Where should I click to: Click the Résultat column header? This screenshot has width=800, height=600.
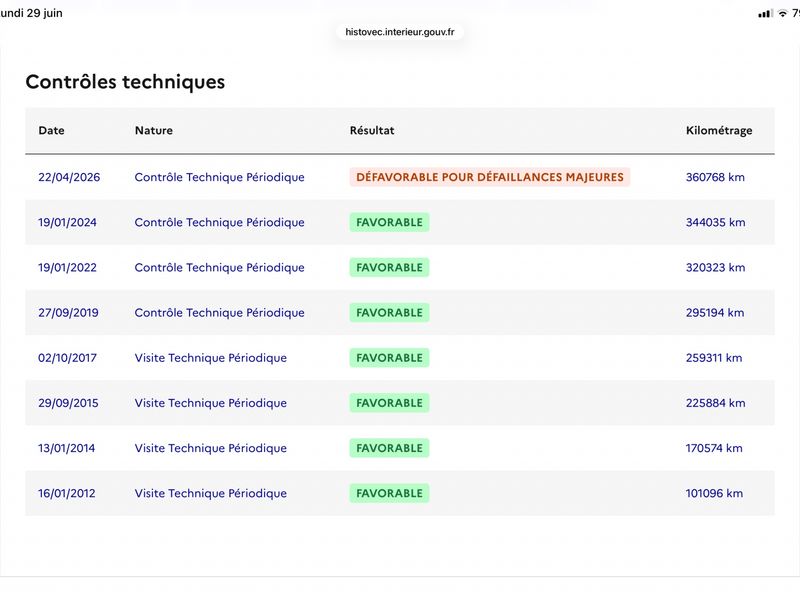(372, 131)
